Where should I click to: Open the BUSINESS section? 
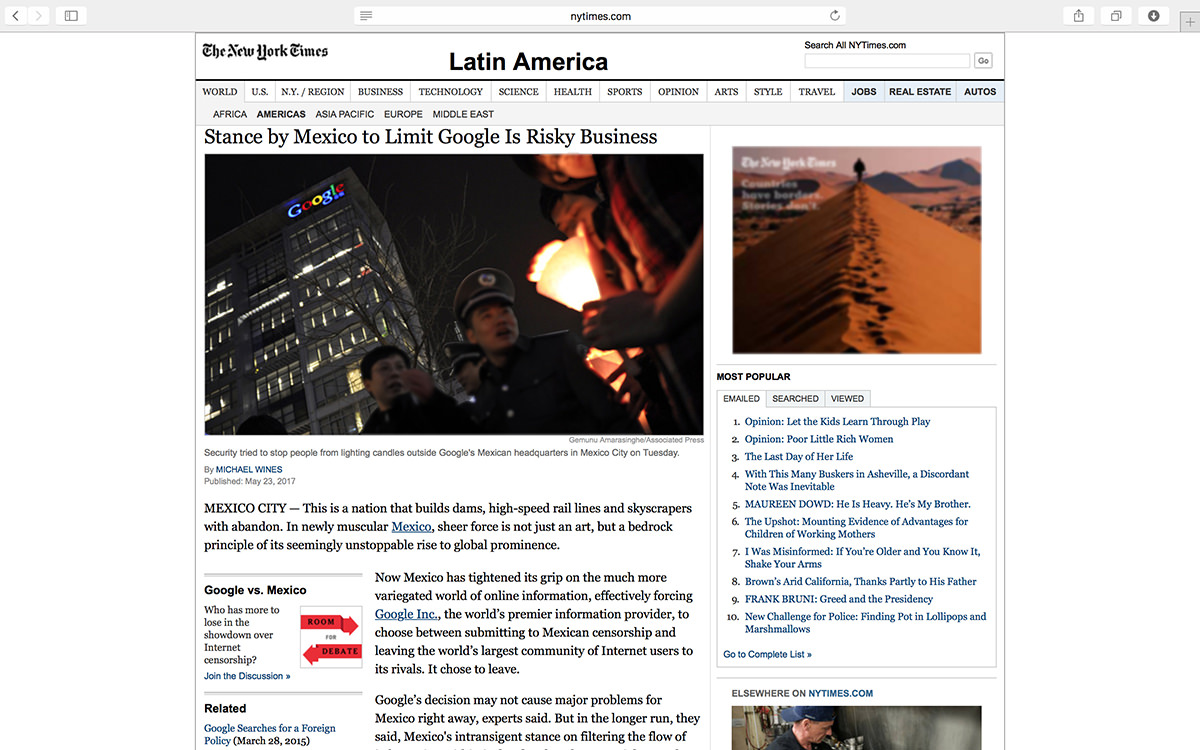[x=381, y=92]
